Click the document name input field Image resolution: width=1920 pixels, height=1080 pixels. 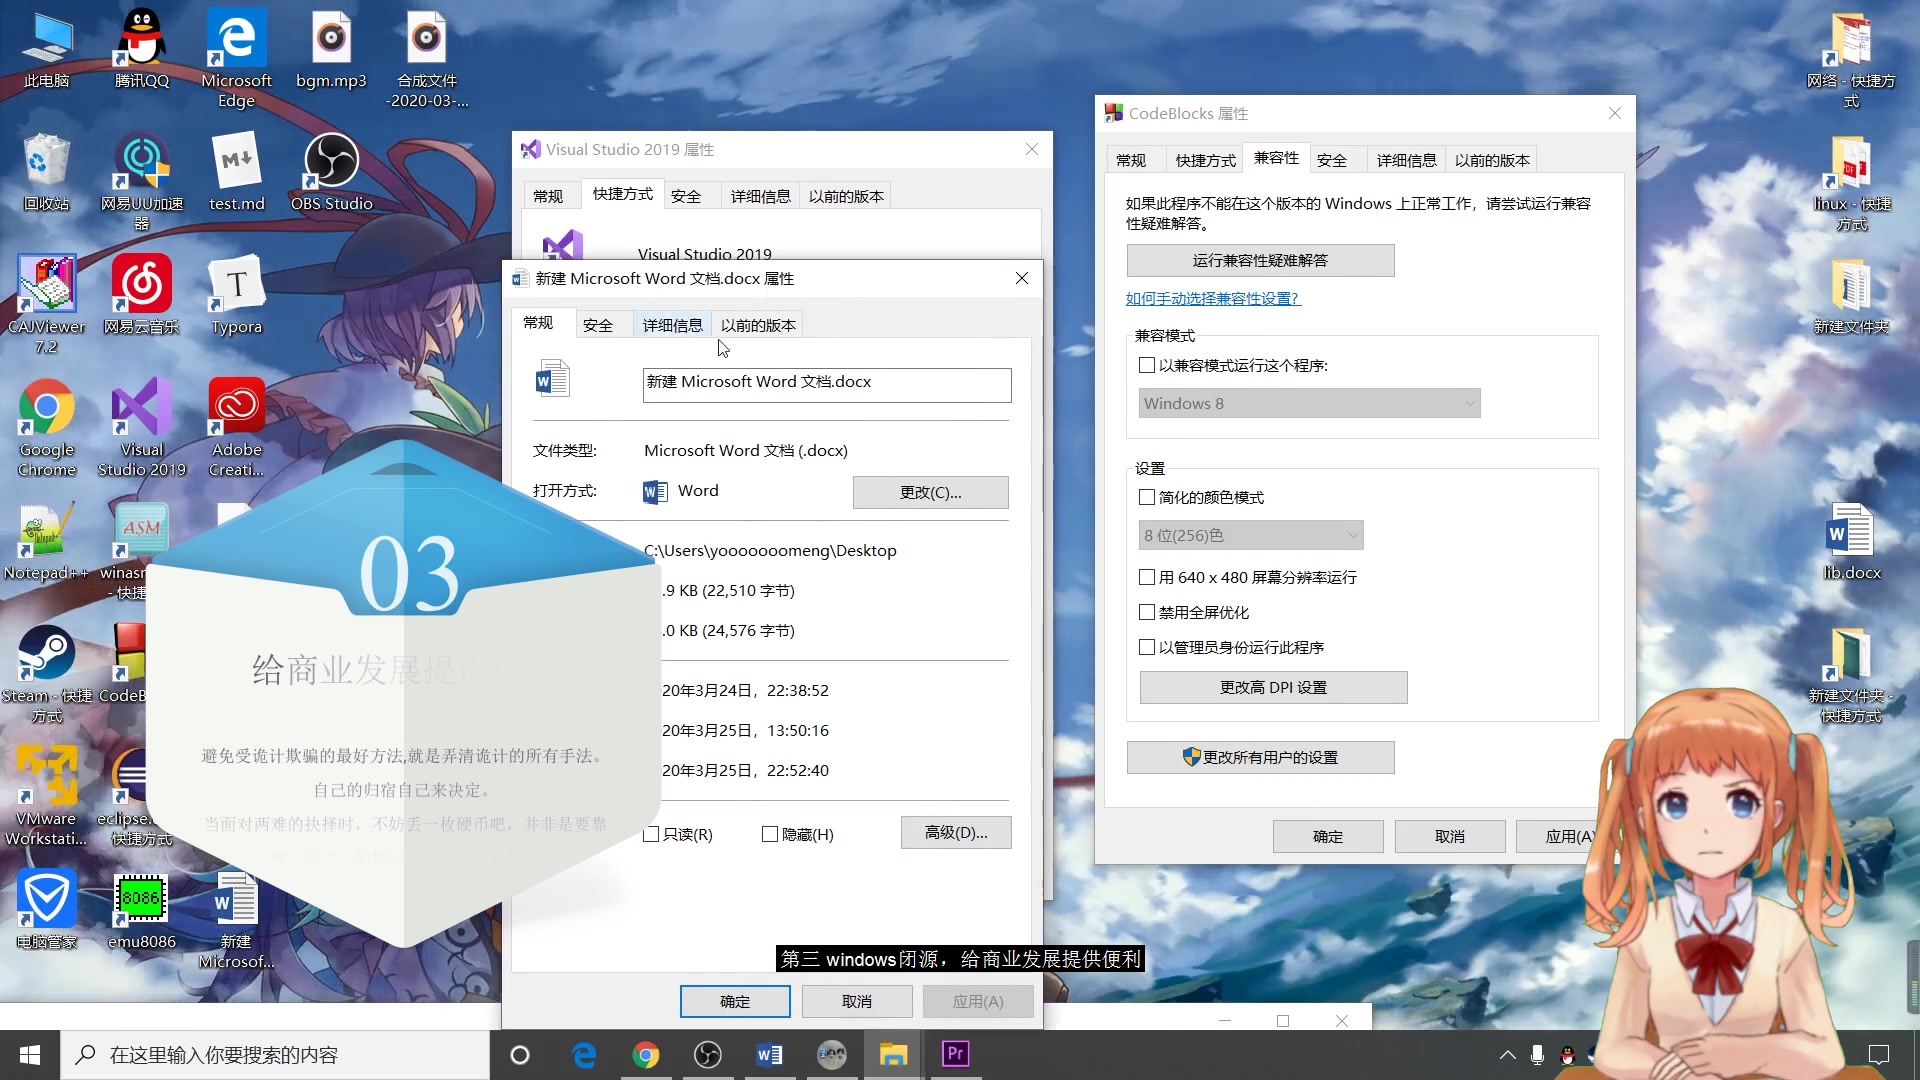[826, 385]
